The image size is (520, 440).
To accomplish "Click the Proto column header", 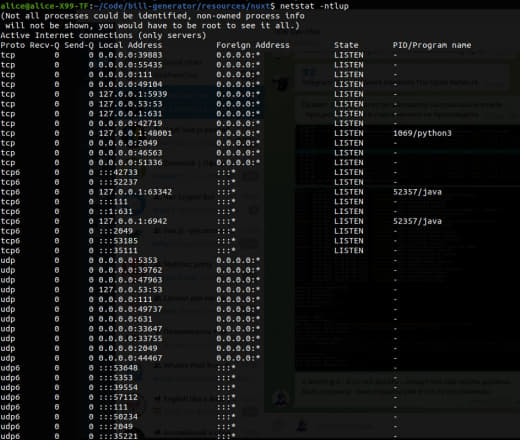I will point(13,45).
